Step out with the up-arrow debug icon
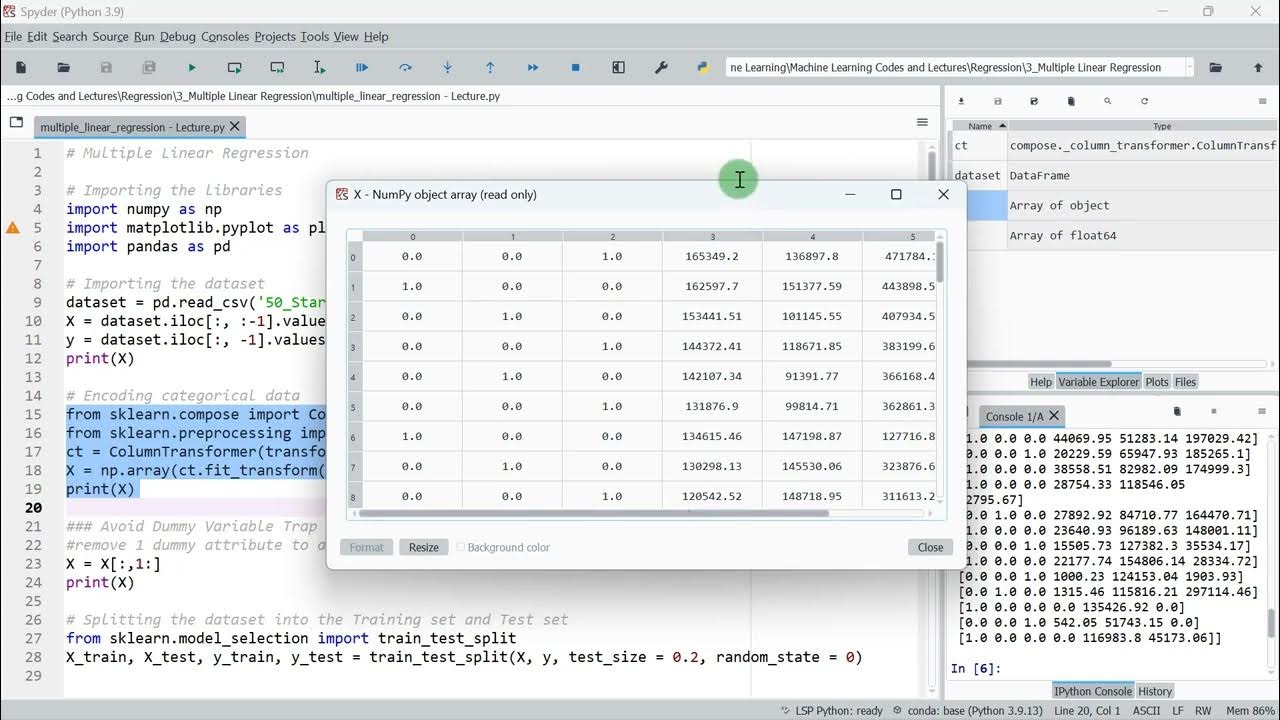This screenshot has width=1280, height=720. [x=490, y=67]
